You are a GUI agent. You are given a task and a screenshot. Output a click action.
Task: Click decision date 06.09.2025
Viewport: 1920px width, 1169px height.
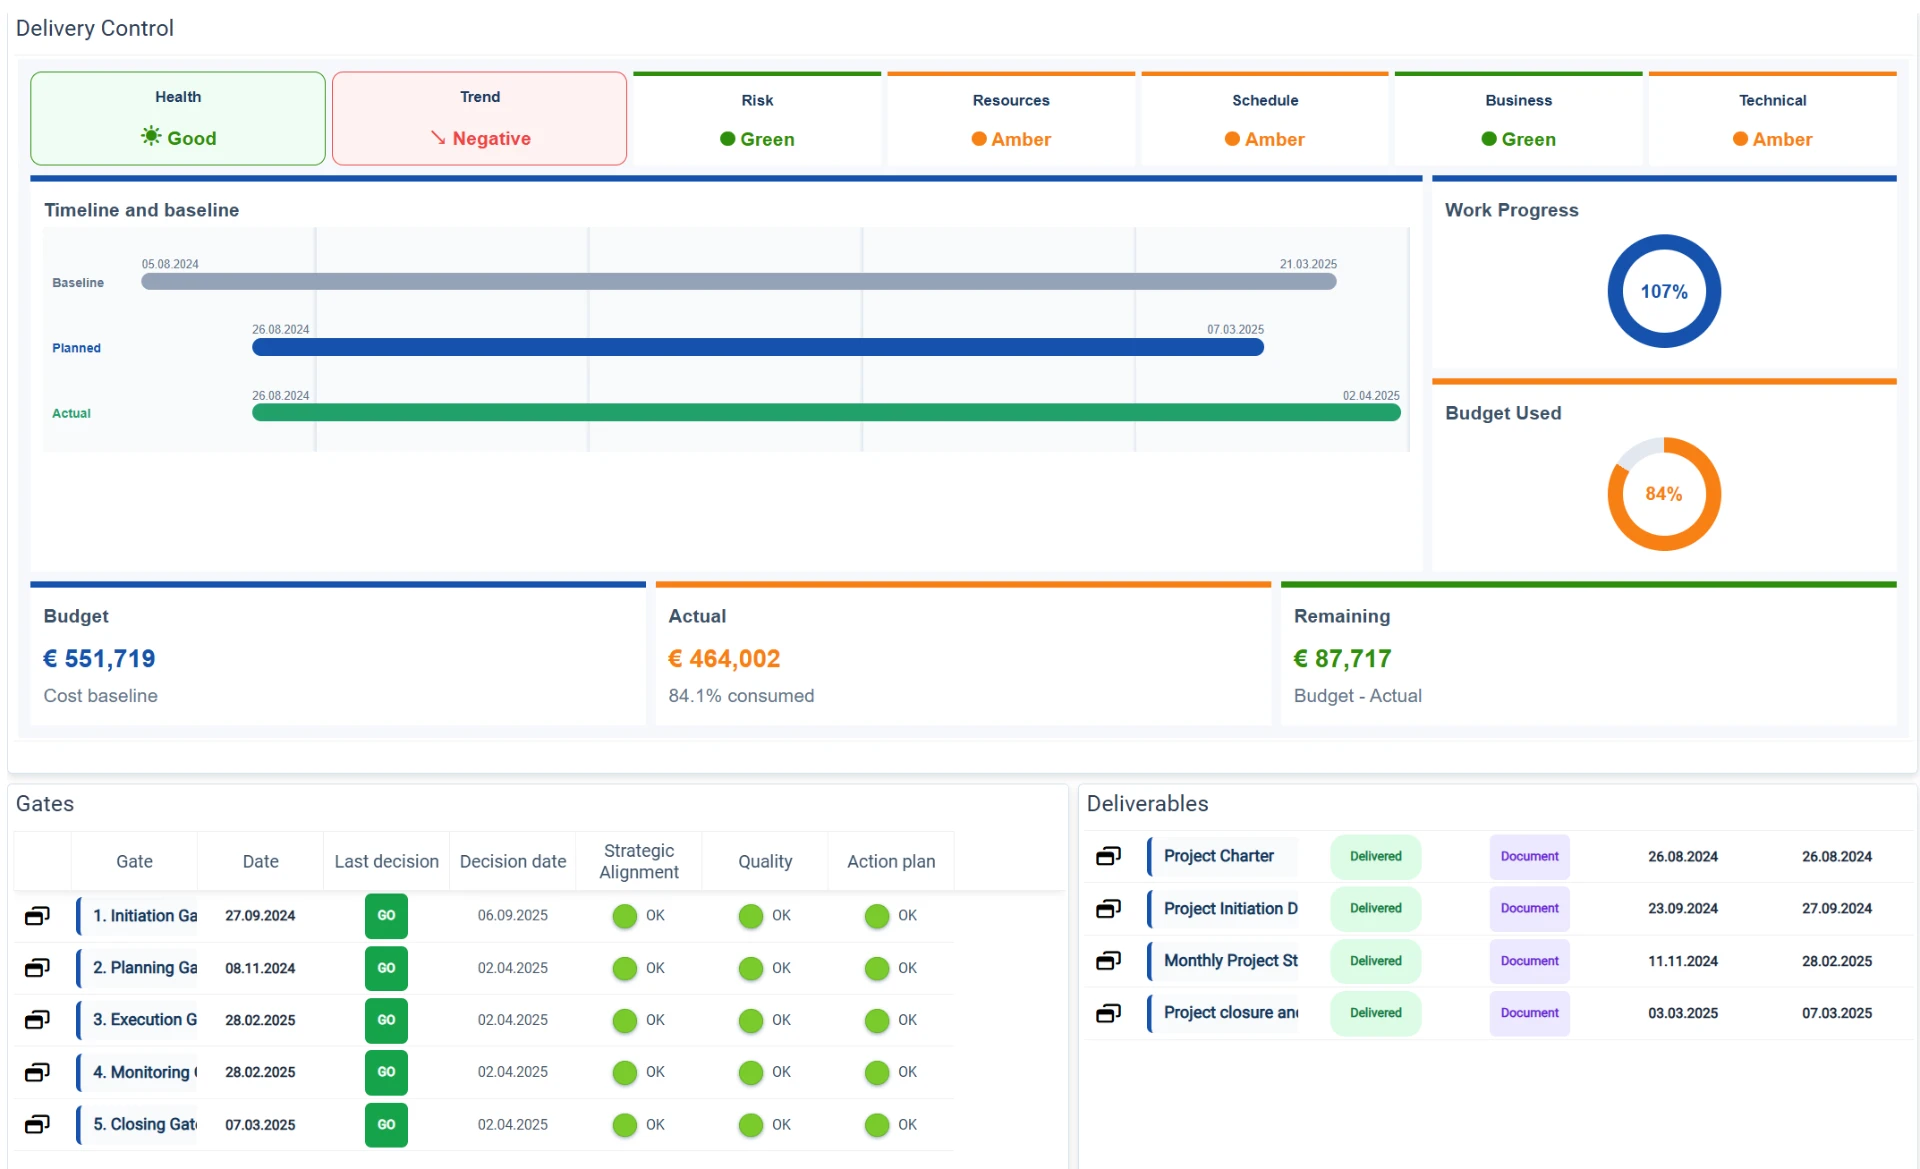tap(513, 916)
